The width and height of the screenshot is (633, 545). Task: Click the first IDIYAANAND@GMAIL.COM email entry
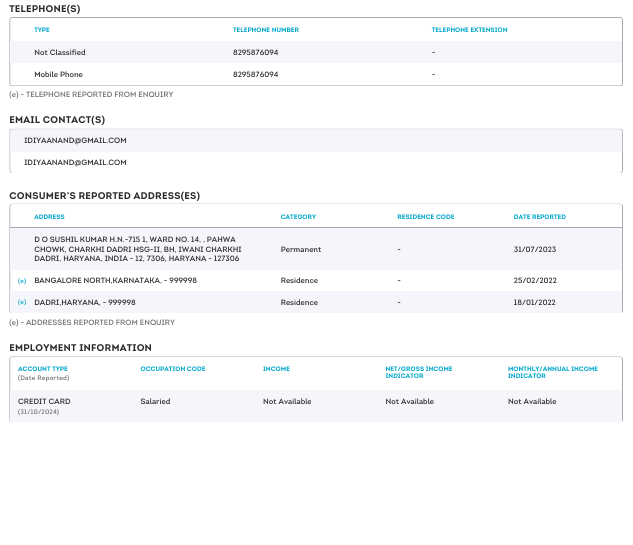click(75, 141)
